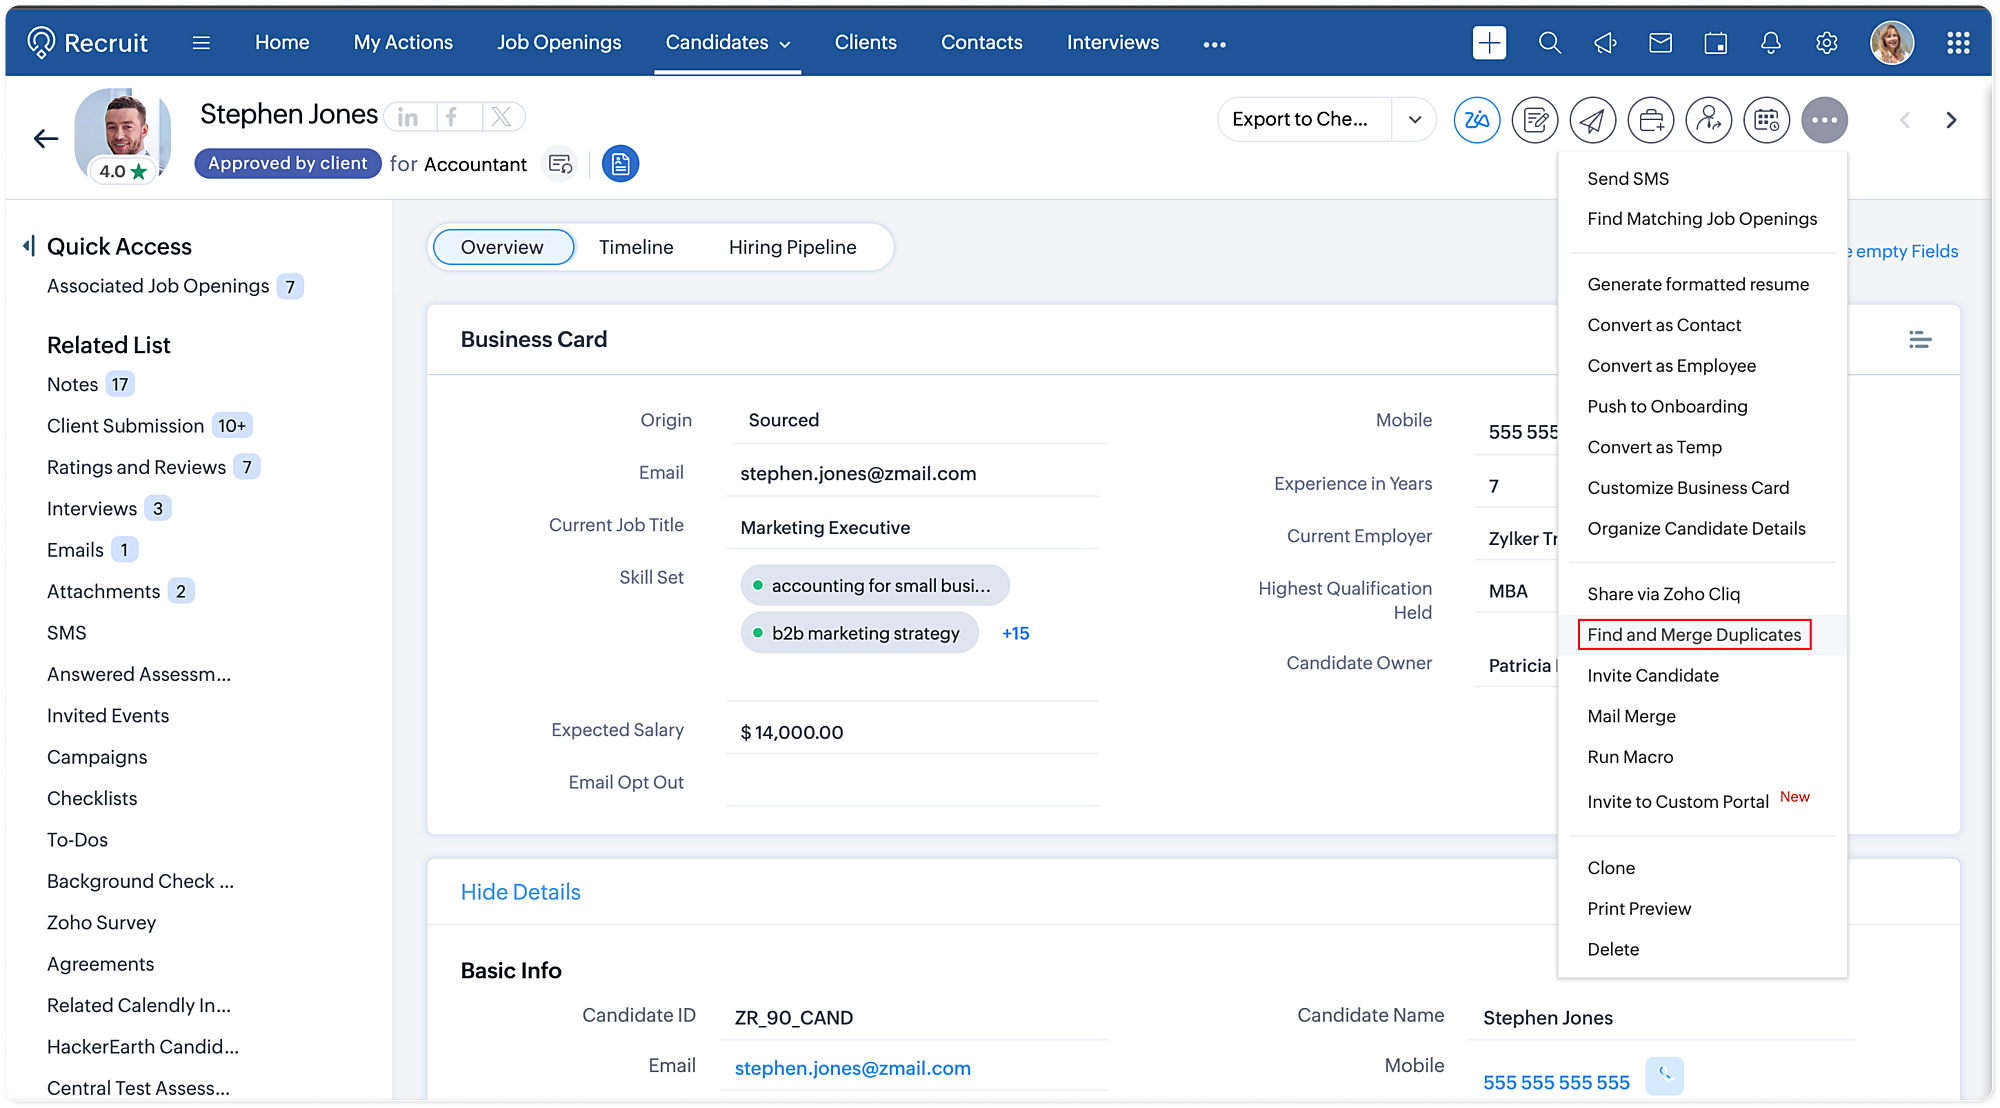Viewport: 2000px width, 1108px height.
Task: Expand the +15 more skills
Action: click(1015, 633)
